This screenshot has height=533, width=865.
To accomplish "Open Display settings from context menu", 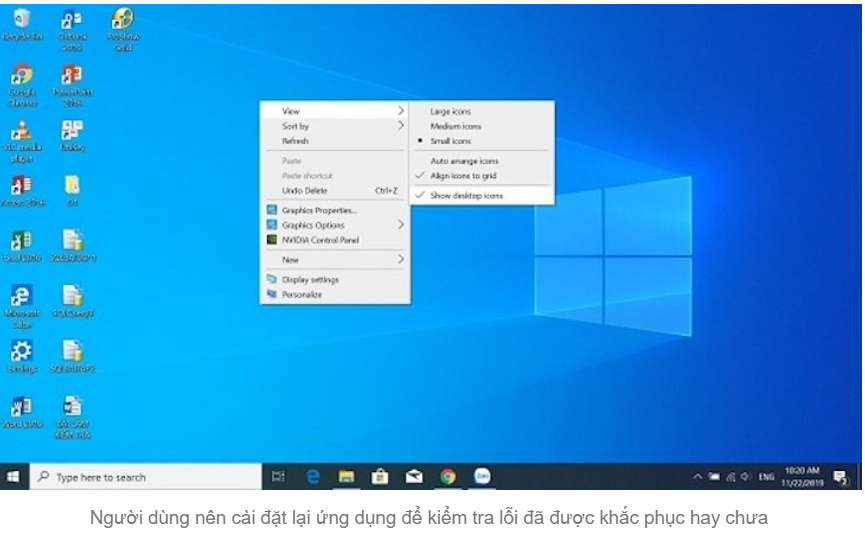I will click(309, 280).
